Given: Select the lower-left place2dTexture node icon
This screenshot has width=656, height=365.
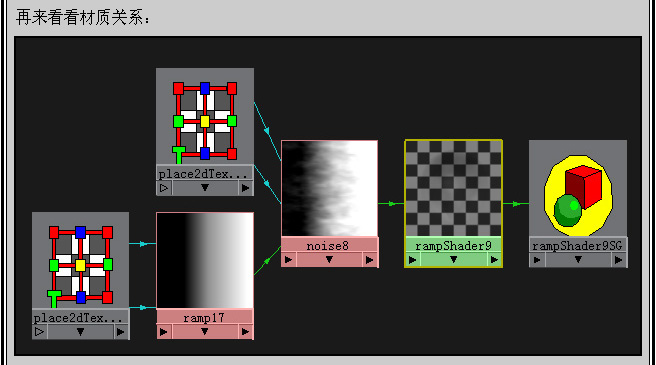Looking at the screenshot, I should 80,260.
